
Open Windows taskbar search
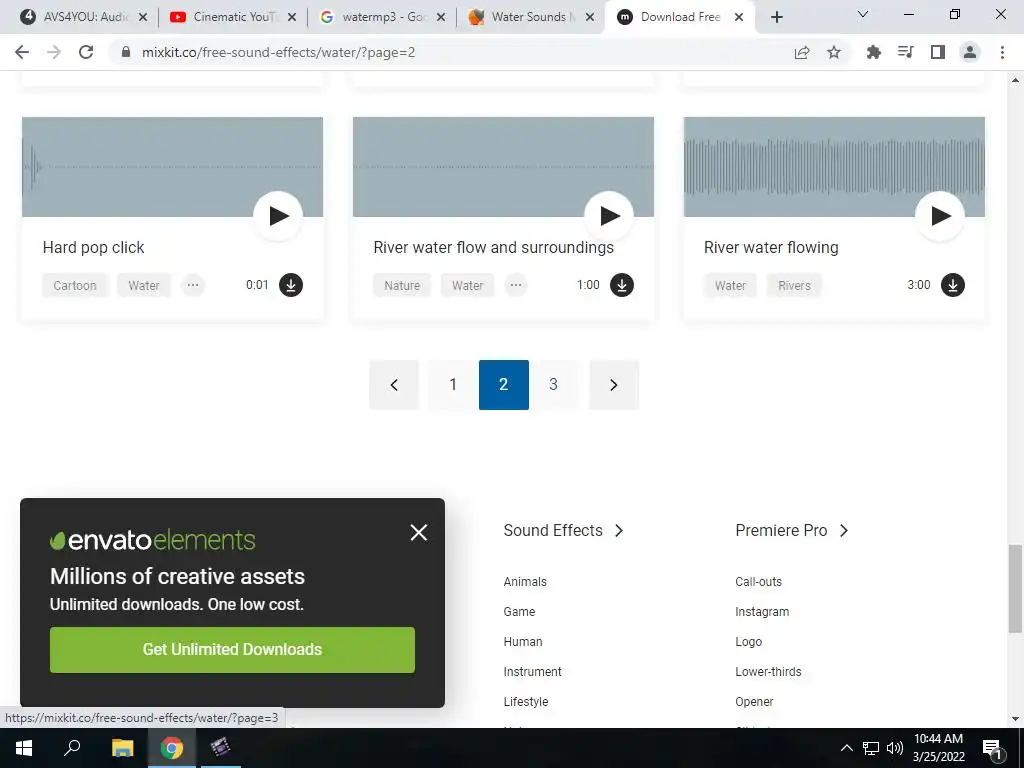tap(72, 747)
